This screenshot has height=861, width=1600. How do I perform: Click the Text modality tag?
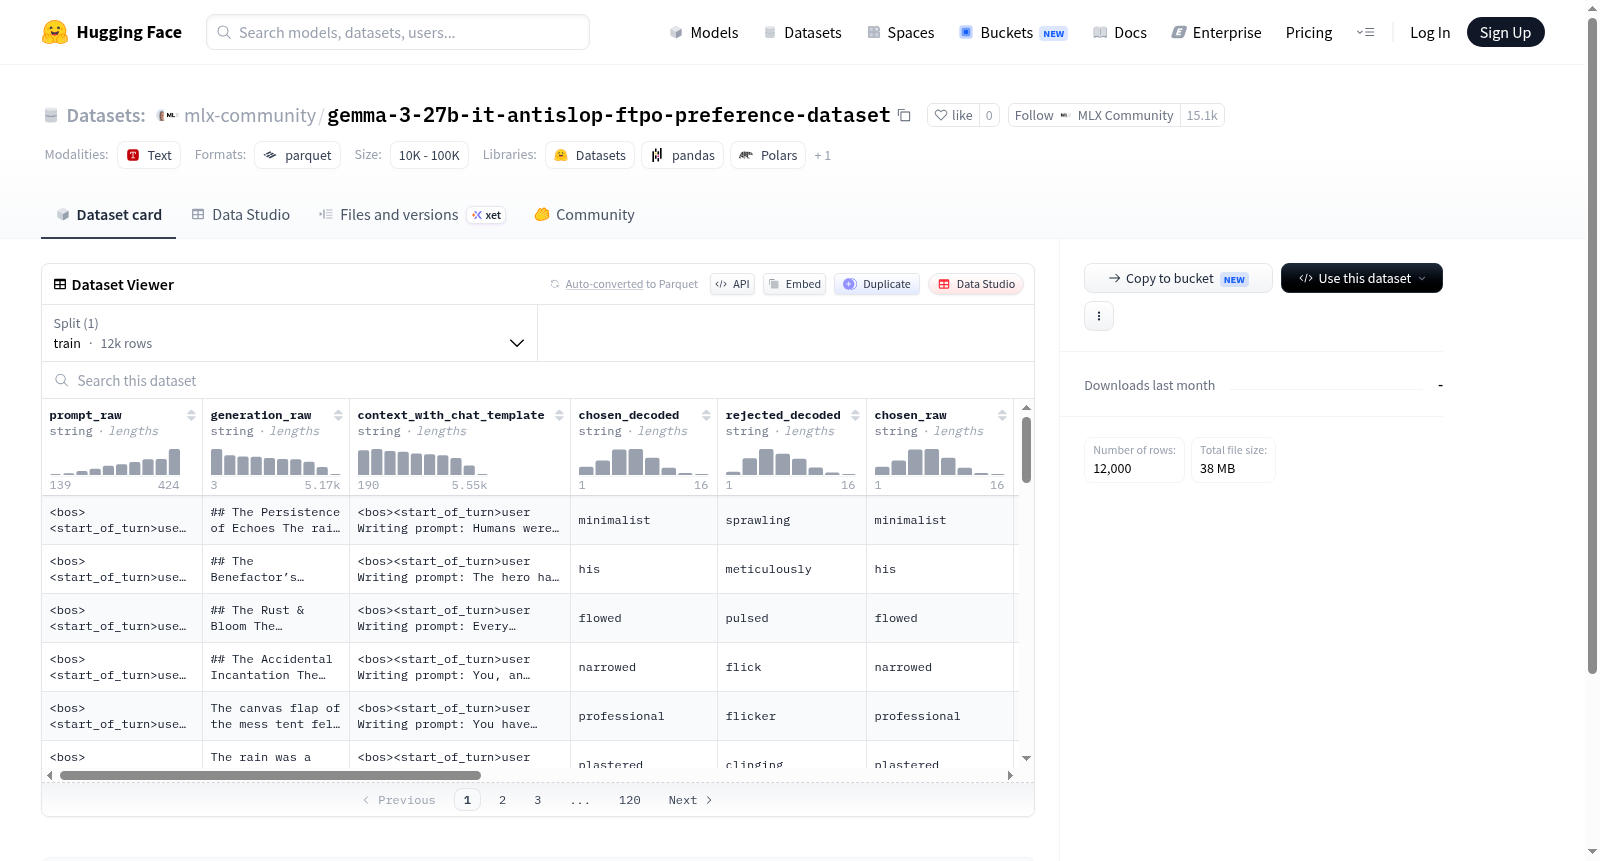pyautogui.click(x=149, y=155)
